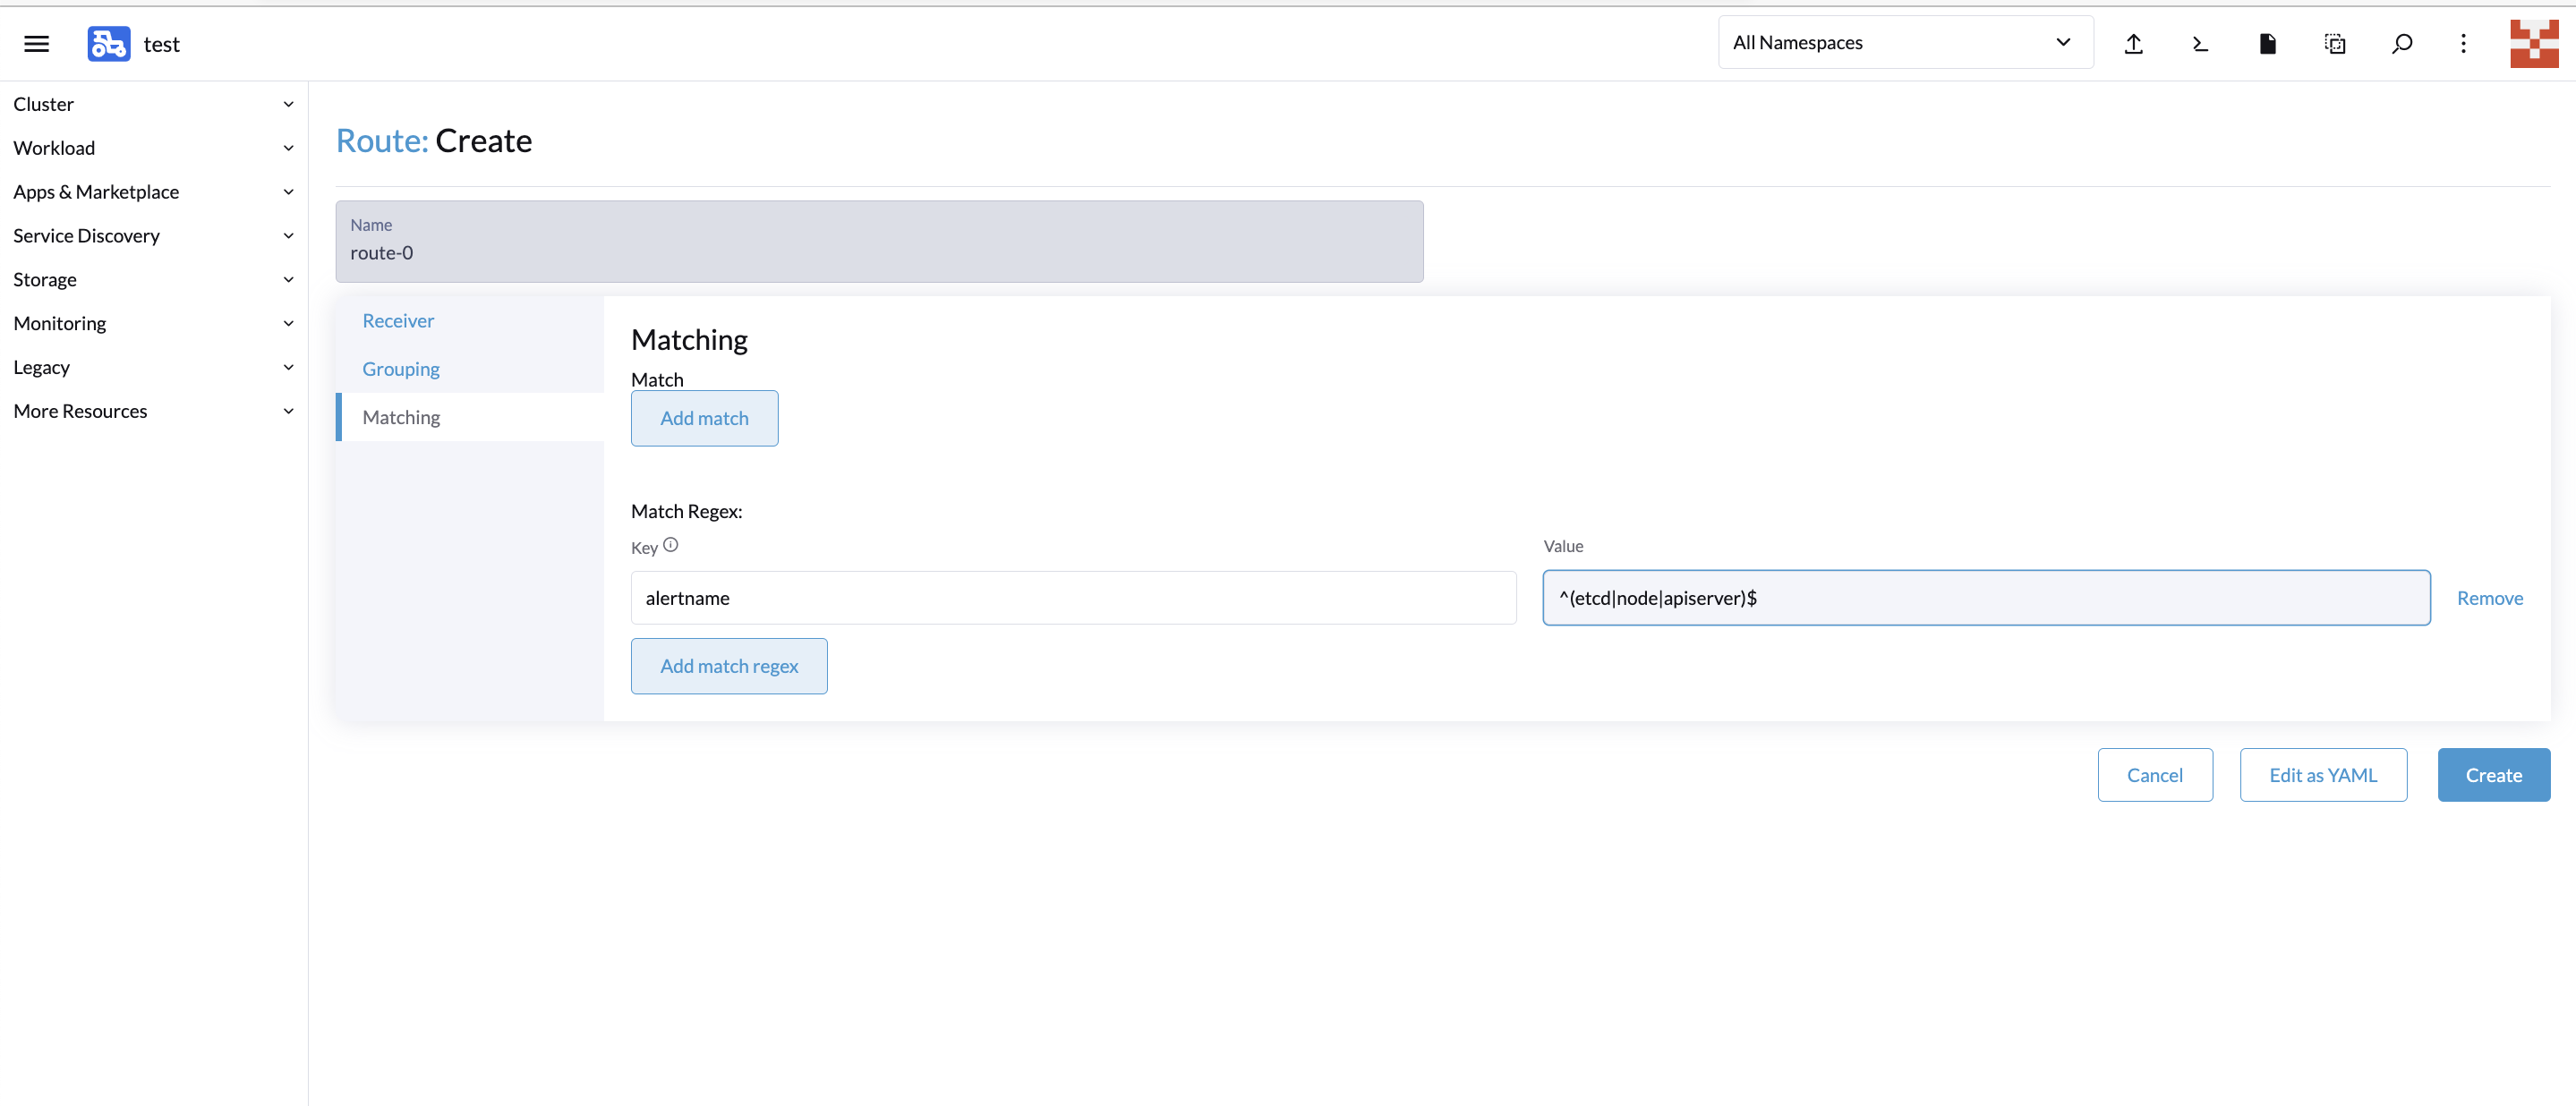Screen dimensions: 2576x1106
Task: Open the resource search magnifier icon
Action: coord(2401,44)
